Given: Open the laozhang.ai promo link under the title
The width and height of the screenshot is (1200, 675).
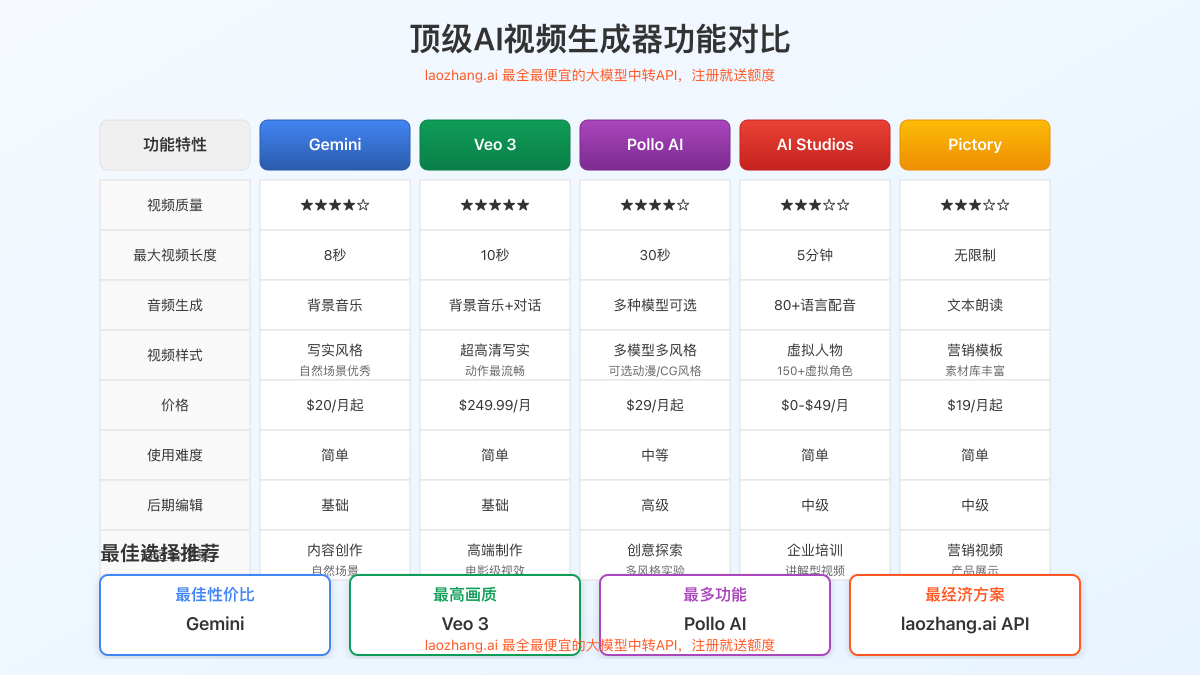Looking at the screenshot, I should click(600, 75).
